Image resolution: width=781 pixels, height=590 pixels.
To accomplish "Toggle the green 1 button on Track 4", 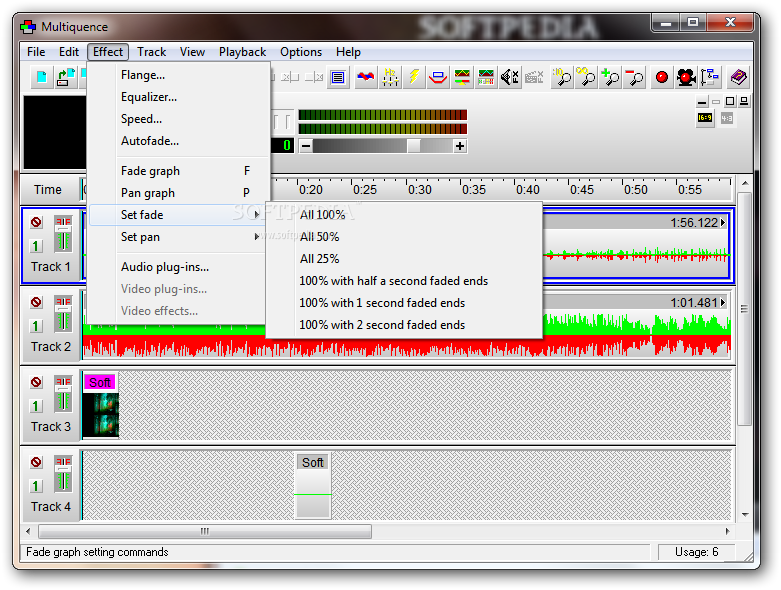I will (x=35, y=486).
